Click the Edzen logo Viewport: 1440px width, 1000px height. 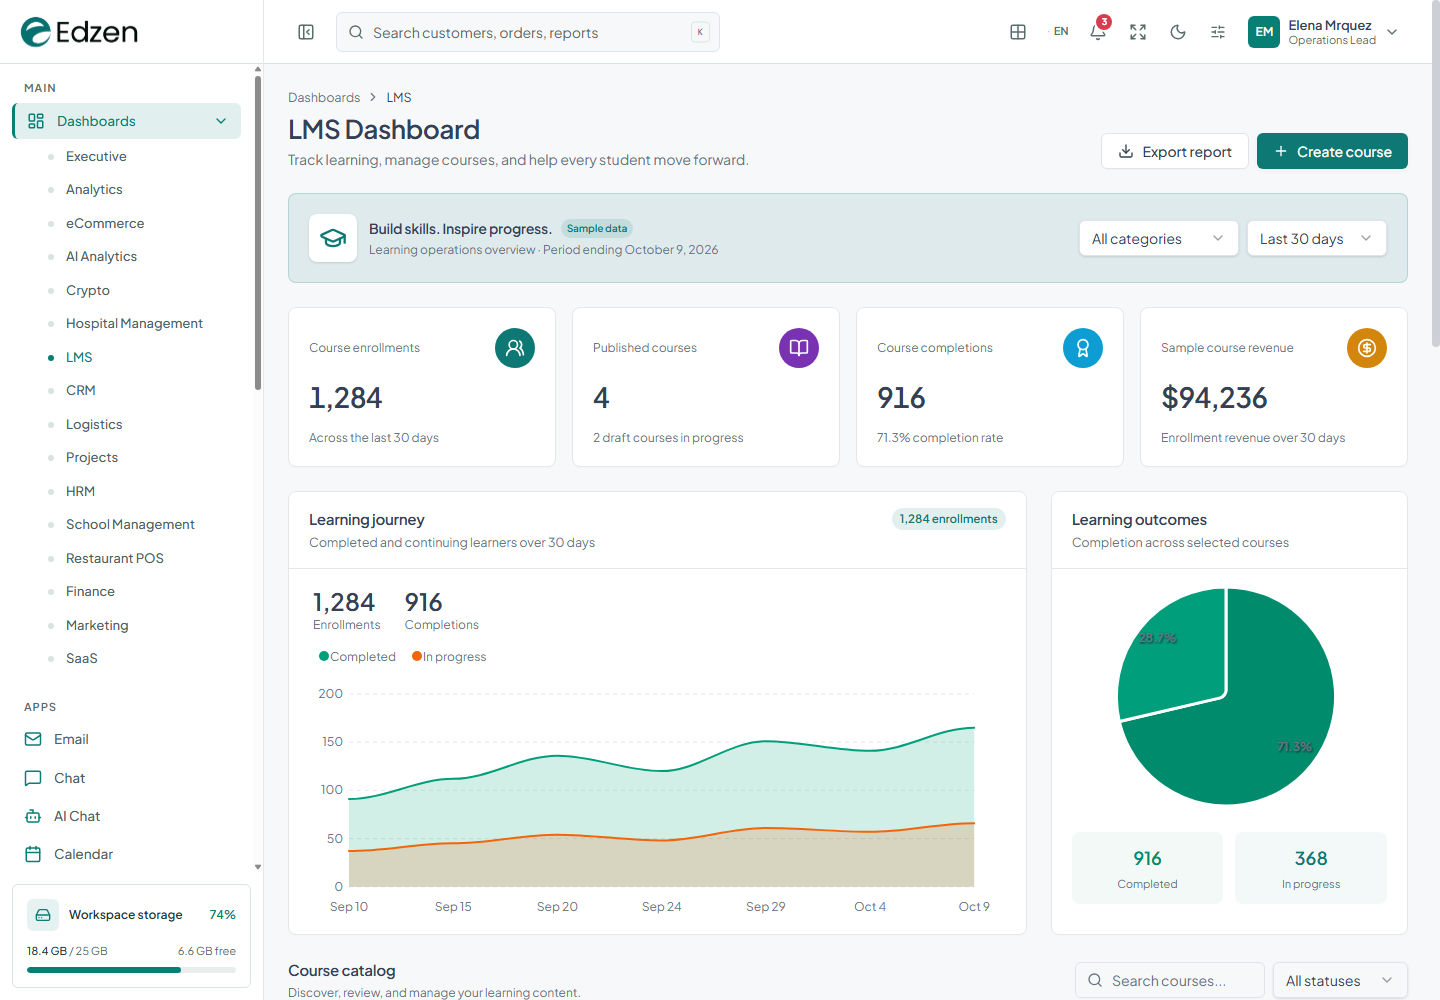pos(79,32)
